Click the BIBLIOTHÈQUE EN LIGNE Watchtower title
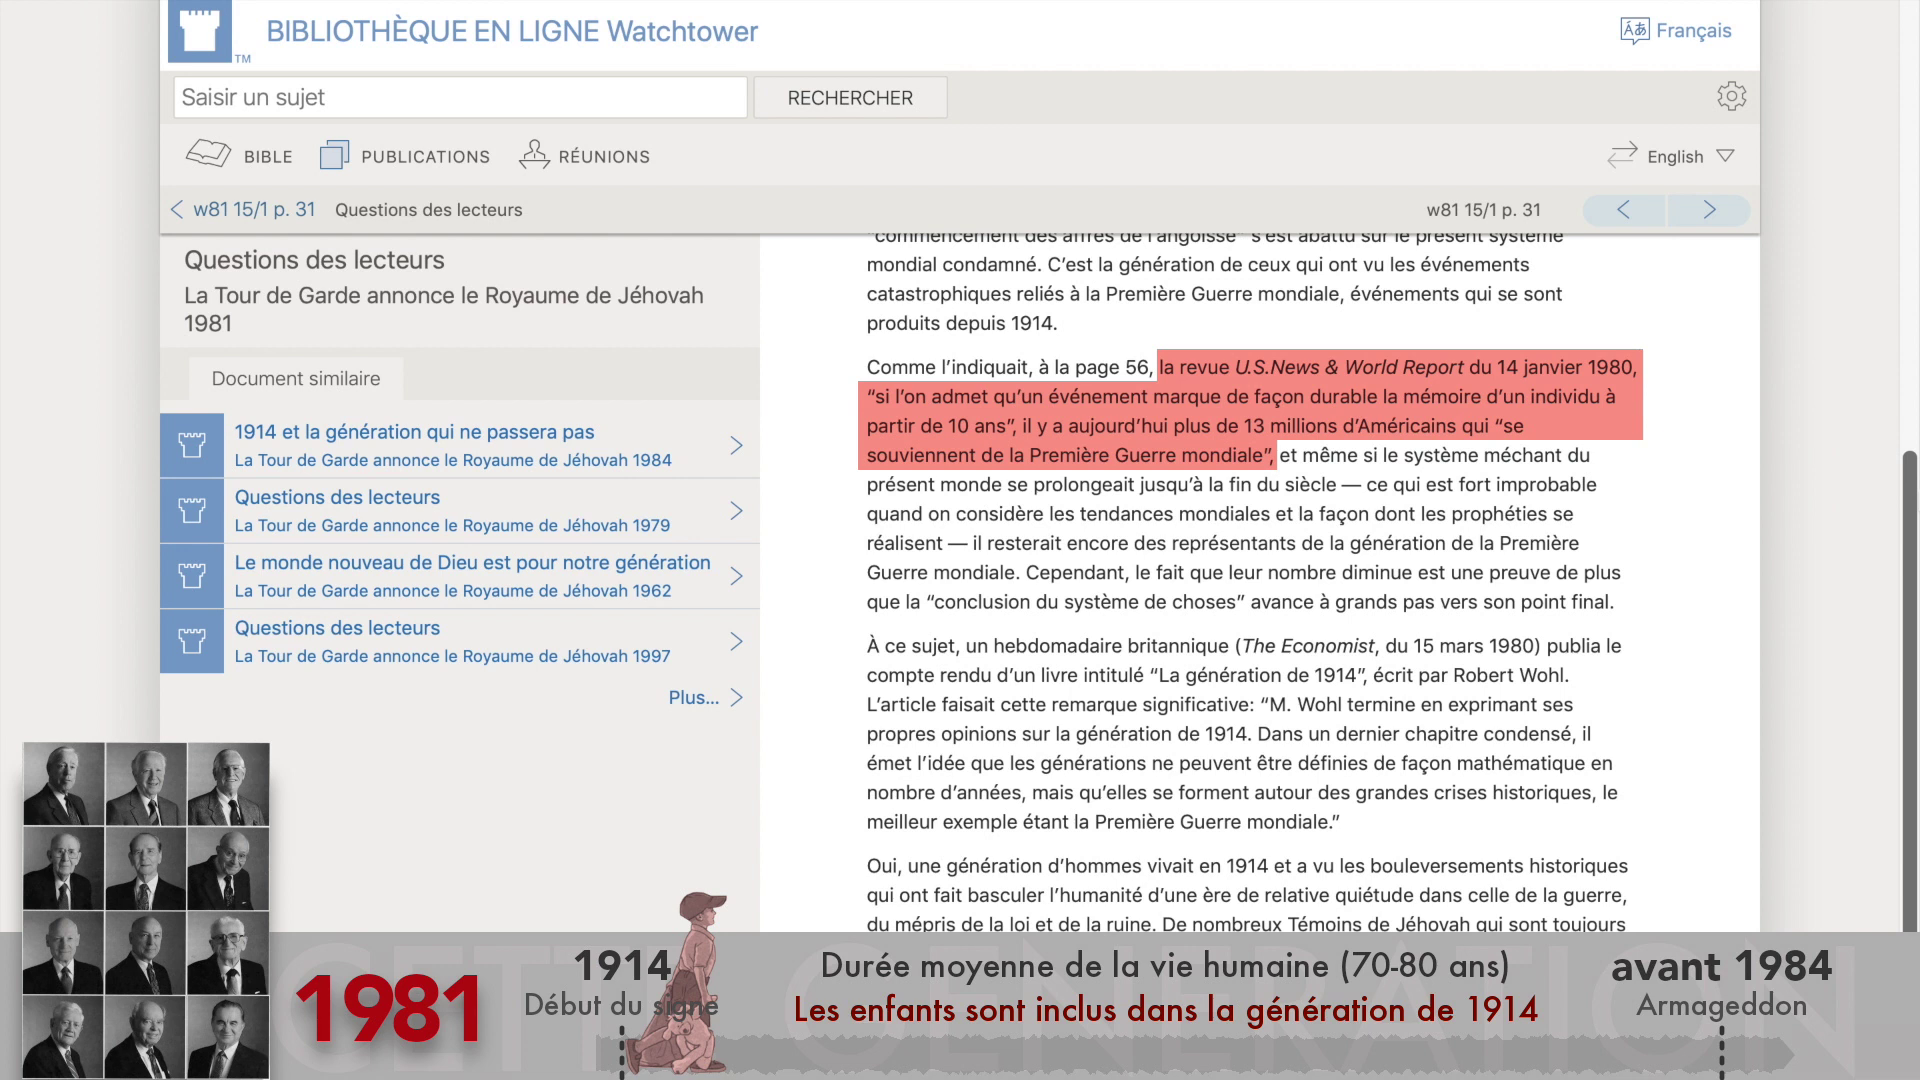1920x1080 pixels. click(x=512, y=31)
